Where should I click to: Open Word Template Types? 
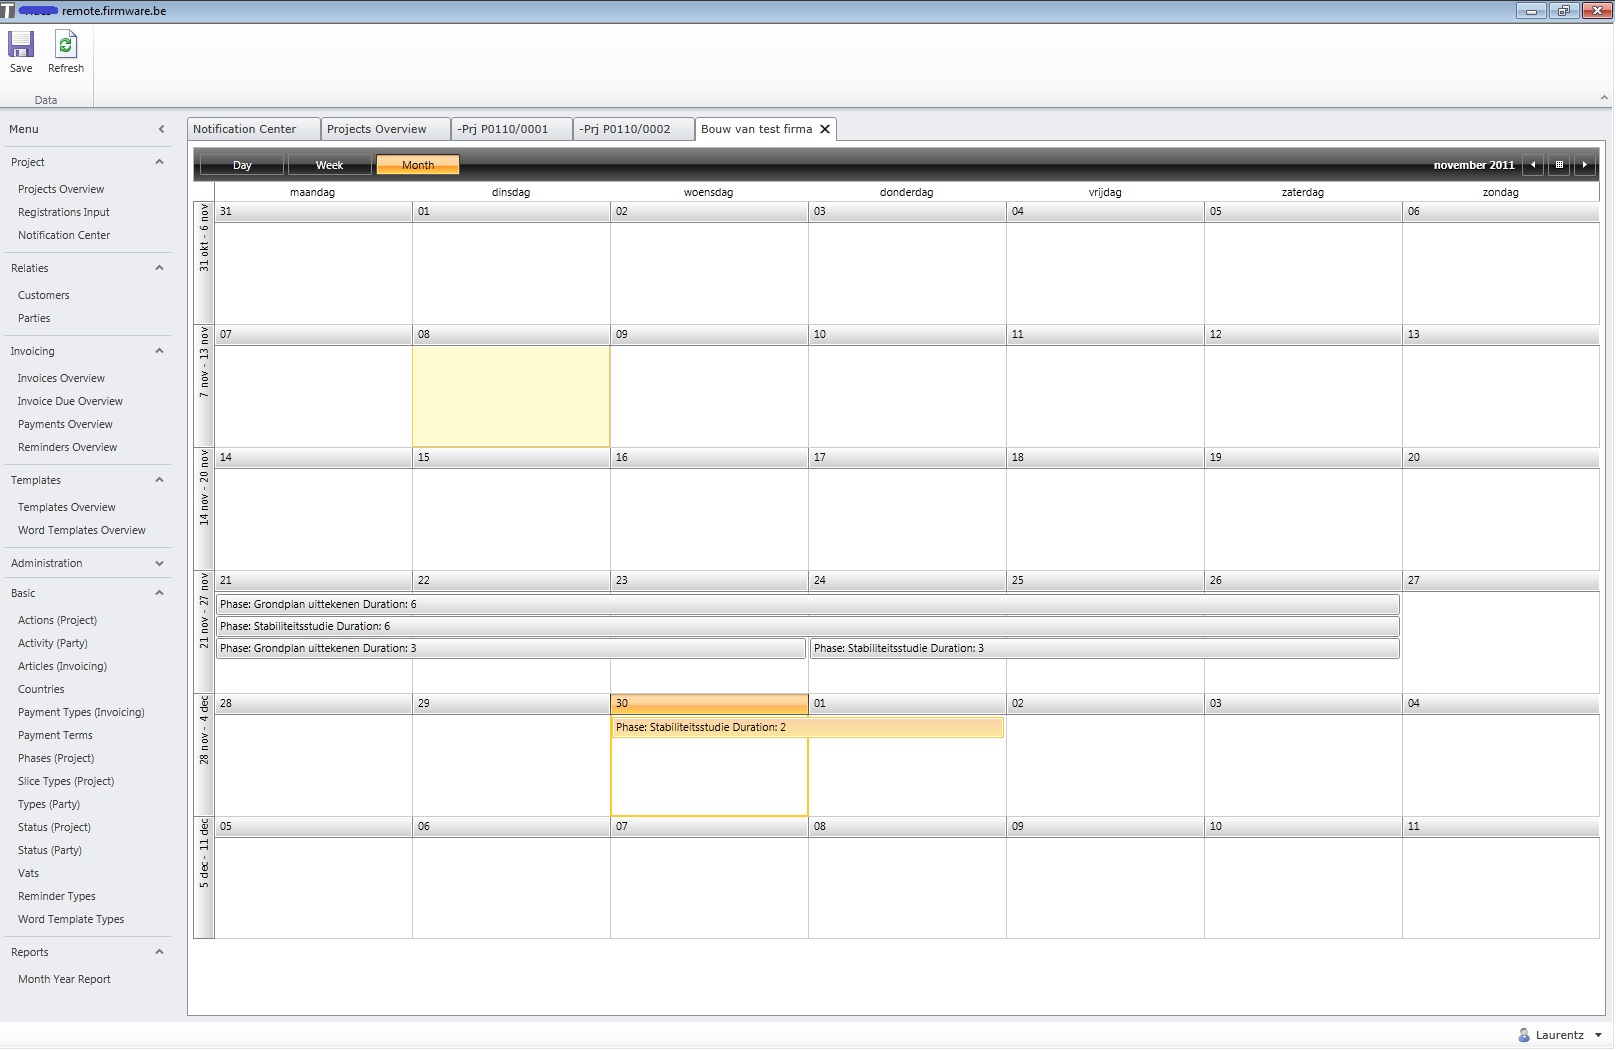[71, 919]
